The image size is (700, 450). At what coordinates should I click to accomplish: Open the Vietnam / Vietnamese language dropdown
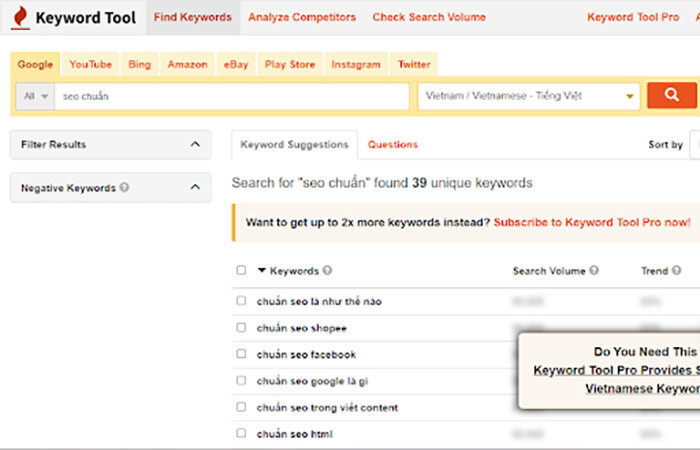click(x=529, y=96)
